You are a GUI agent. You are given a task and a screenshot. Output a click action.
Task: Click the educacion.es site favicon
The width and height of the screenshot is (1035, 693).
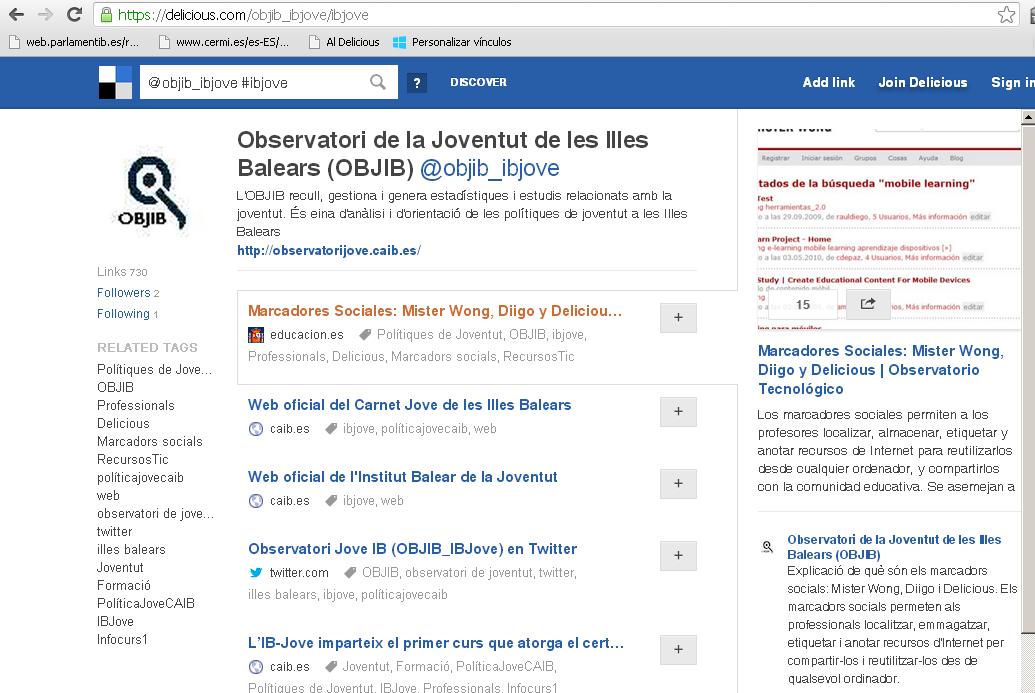(255, 335)
